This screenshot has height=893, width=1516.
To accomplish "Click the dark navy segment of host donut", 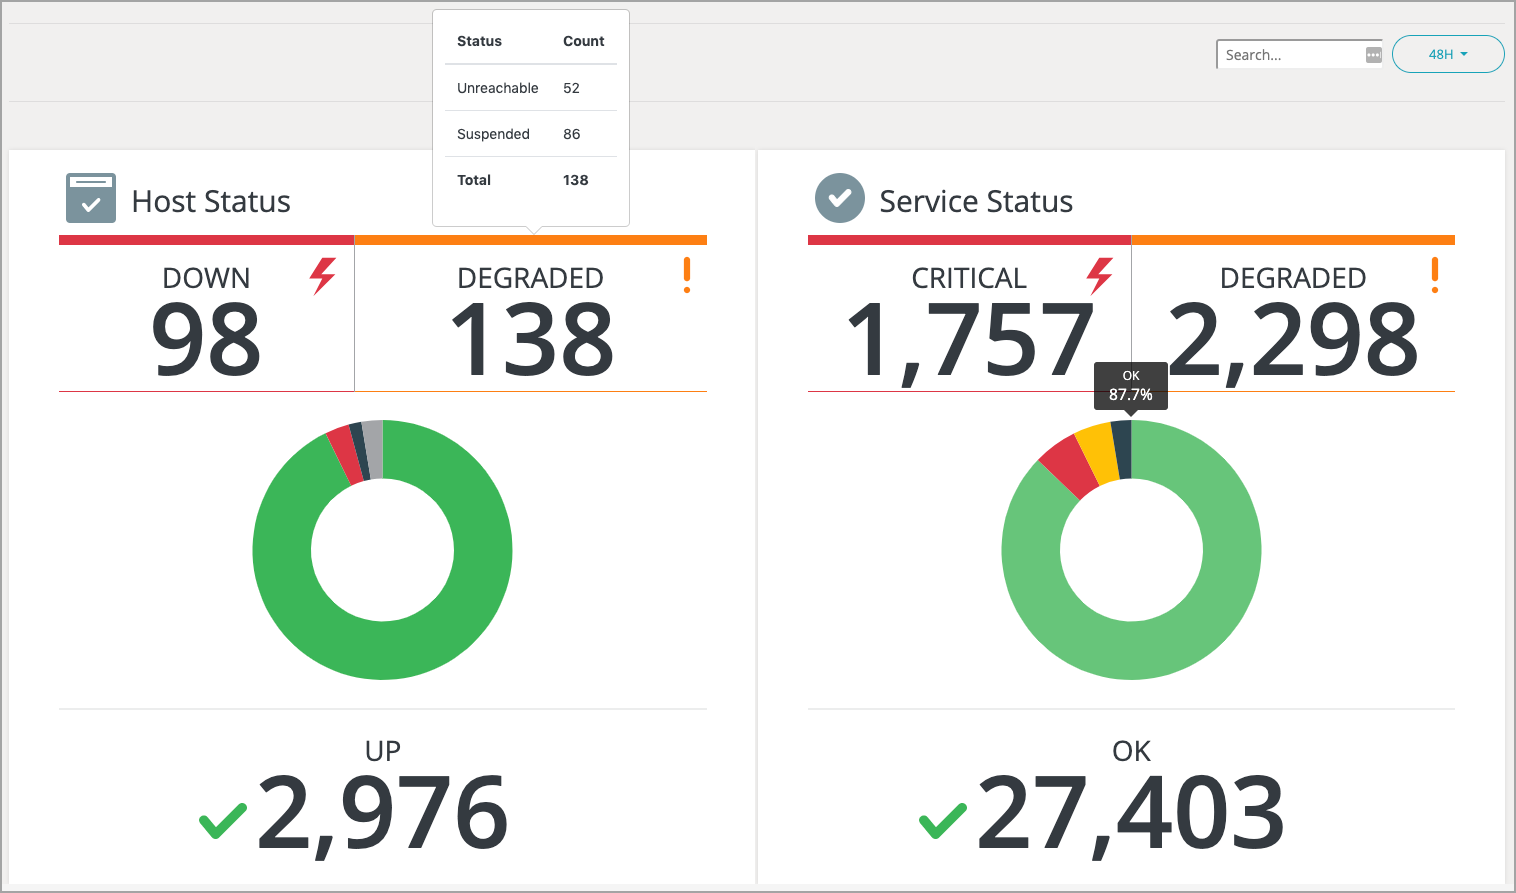I will (360, 451).
